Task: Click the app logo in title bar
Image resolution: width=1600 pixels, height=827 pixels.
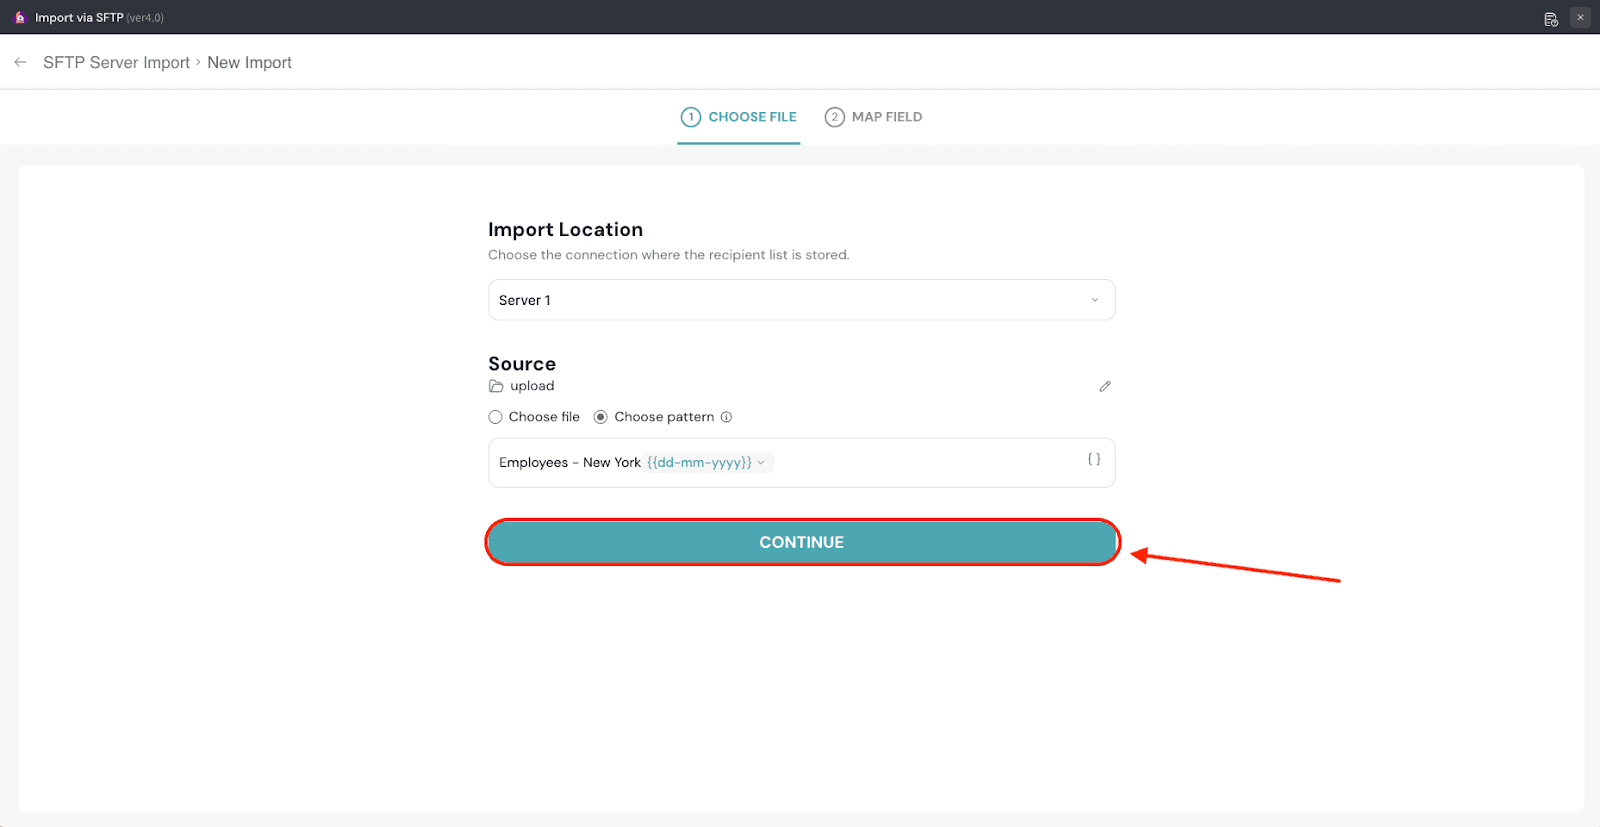Action: coord(19,17)
